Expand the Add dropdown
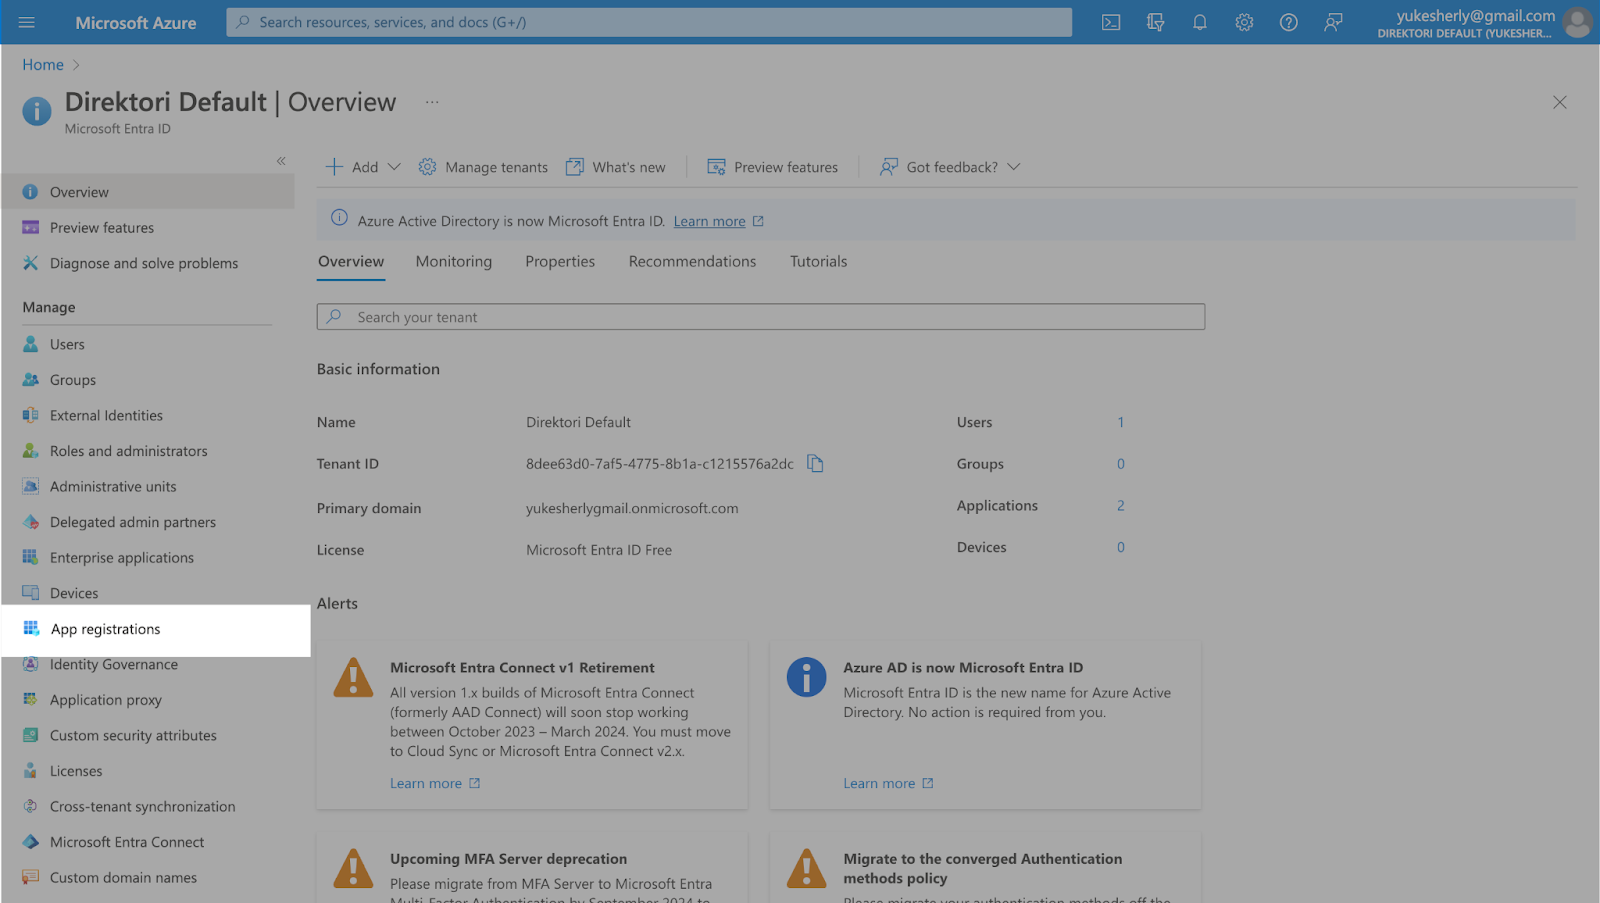This screenshot has height=903, width=1600. pos(363,167)
